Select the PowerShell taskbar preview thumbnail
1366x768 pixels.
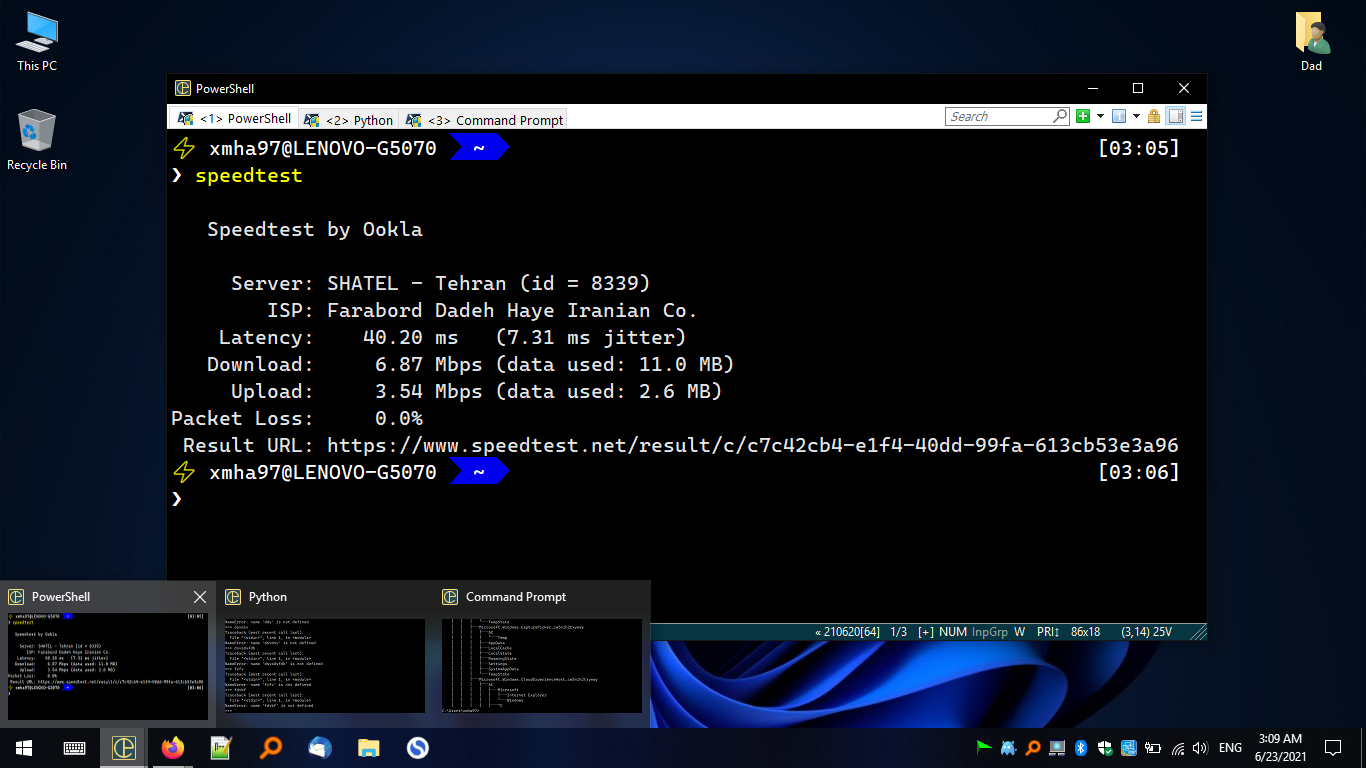[x=108, y=668]
